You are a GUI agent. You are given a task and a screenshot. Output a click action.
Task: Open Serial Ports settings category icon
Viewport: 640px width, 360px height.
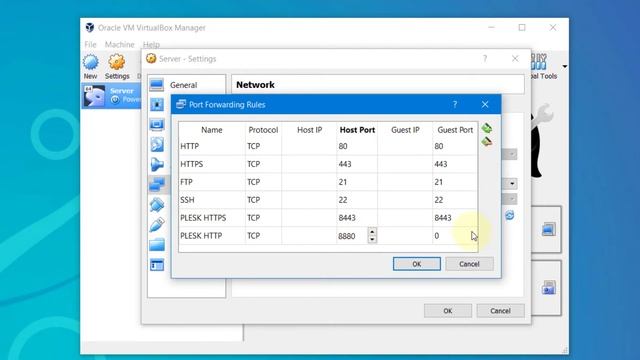tap(157, 204)
